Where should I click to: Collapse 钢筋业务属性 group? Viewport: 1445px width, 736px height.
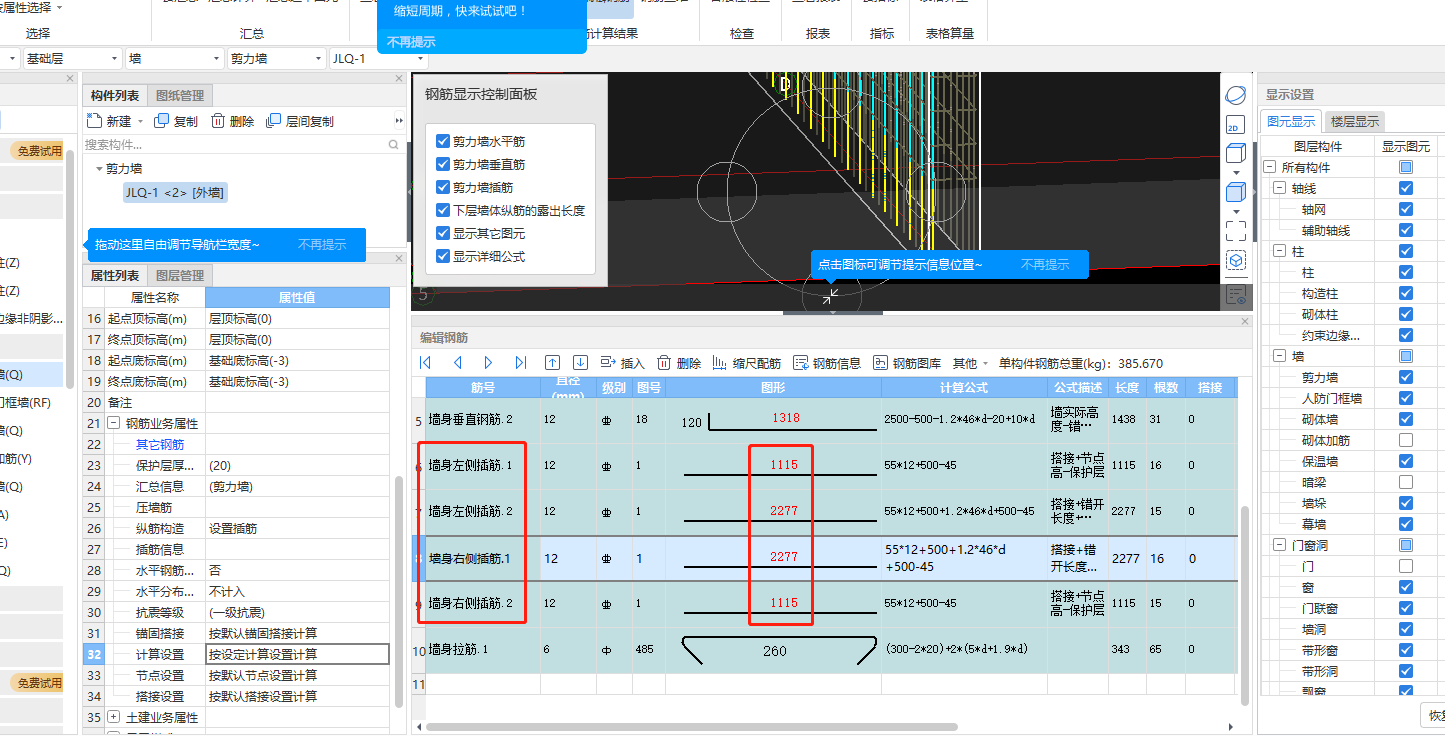coord(113,423)
